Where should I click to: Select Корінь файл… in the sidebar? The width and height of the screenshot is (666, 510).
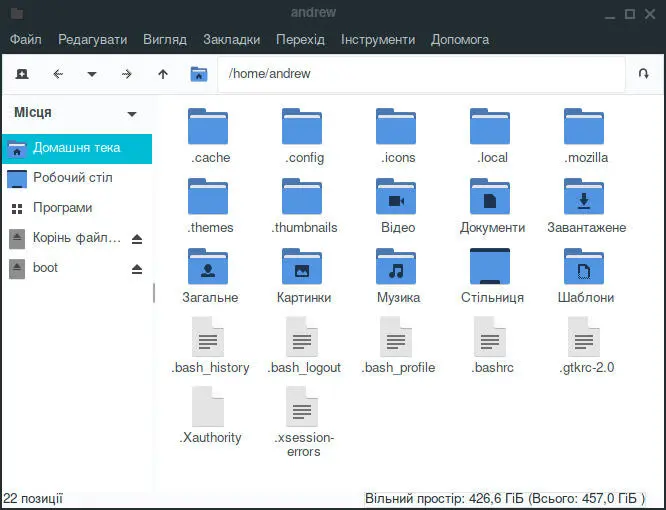[x=64, y=238]
